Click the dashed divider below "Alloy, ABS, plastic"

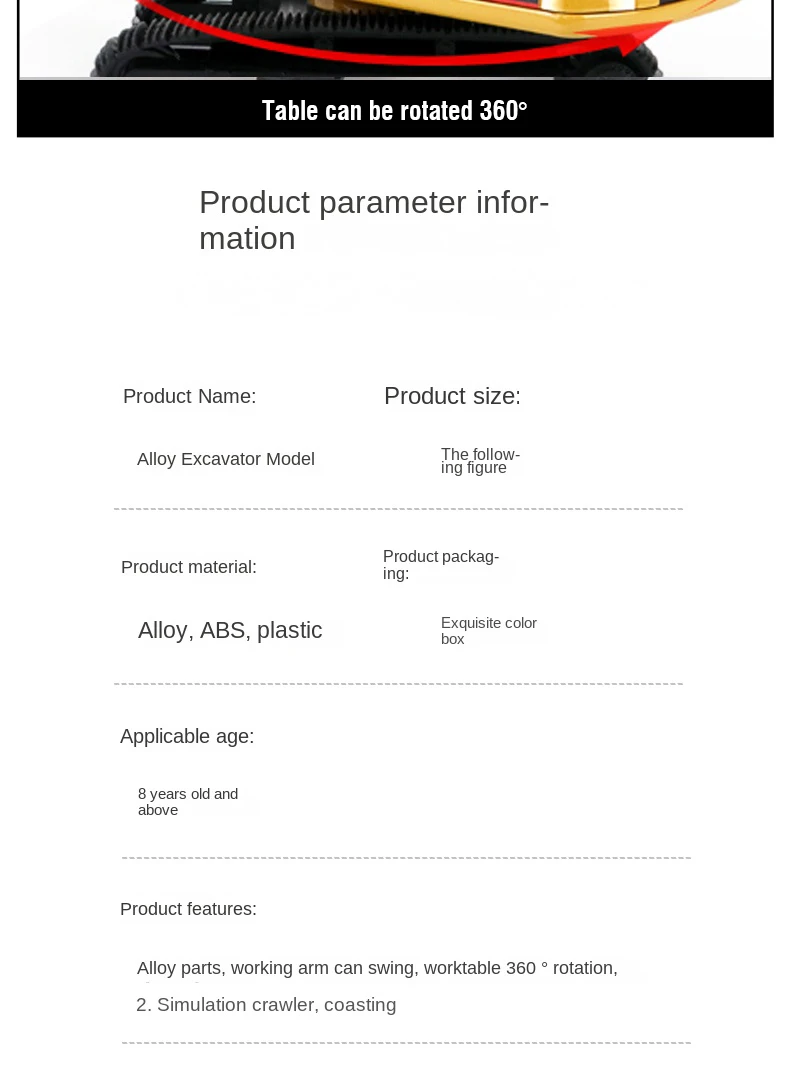coord(398,684)
